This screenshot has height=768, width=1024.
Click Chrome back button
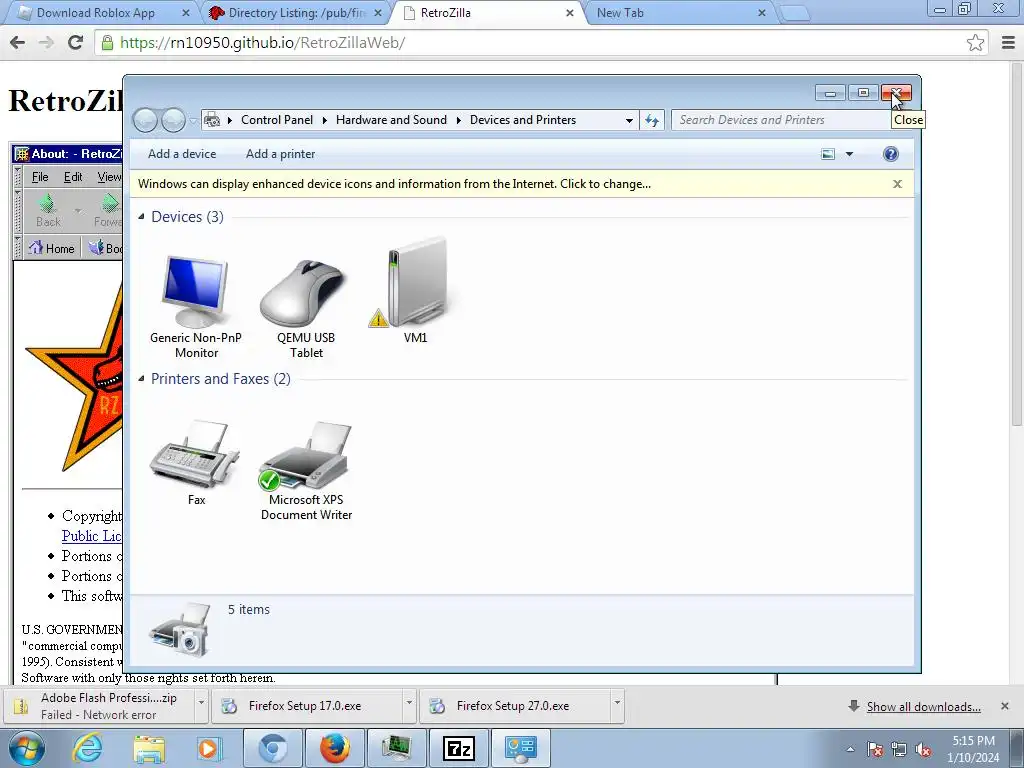click(18, 43)
